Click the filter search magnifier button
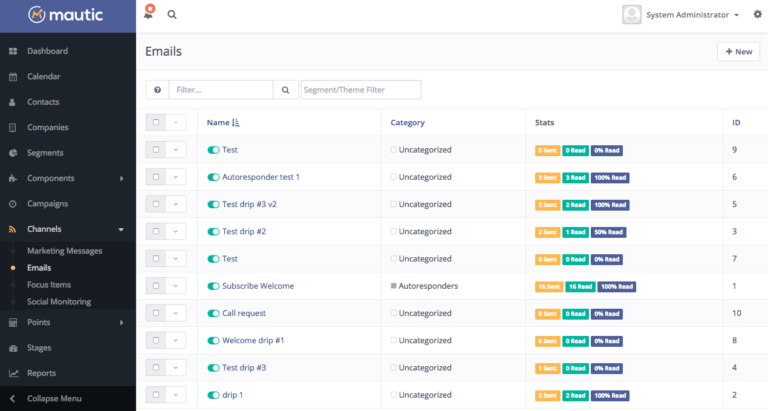768x411 pixels. point(285,90)
